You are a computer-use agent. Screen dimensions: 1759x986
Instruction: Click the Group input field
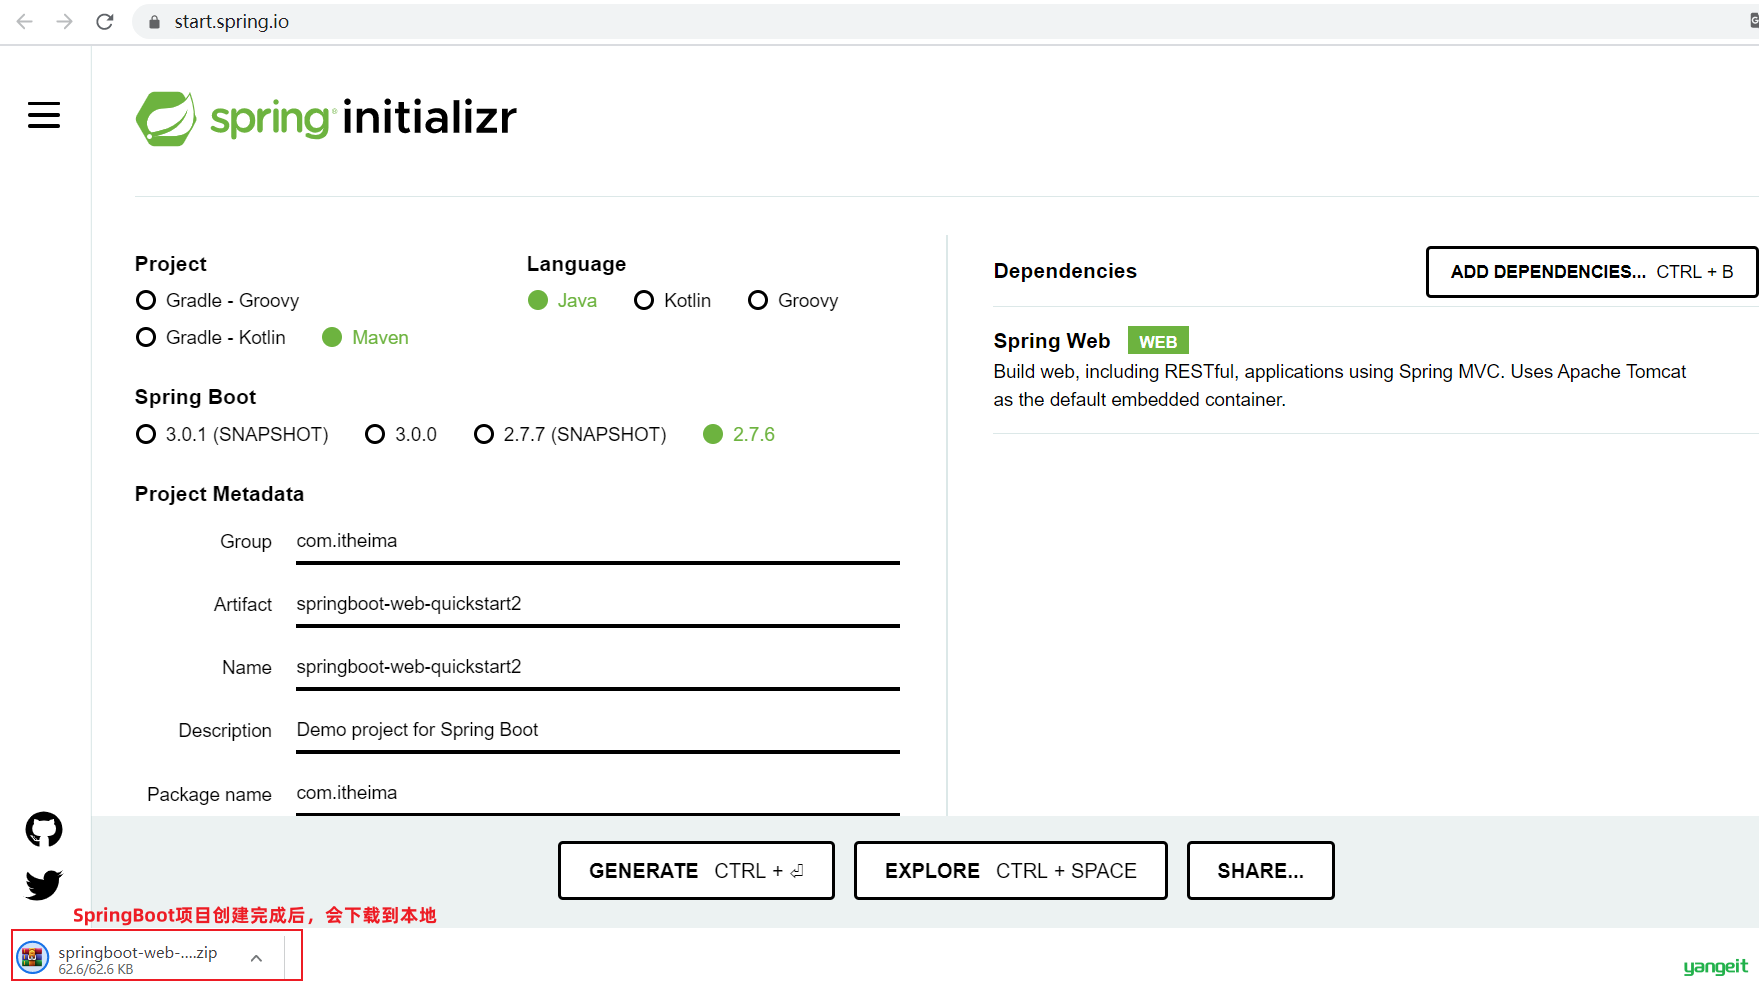click(598, 541)
